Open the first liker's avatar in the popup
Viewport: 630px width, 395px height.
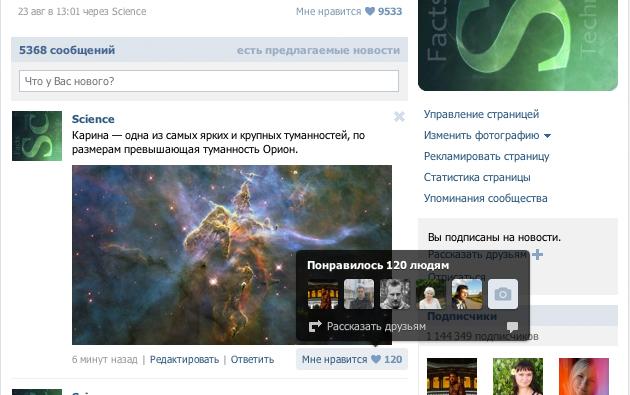(x=323, y=294)
